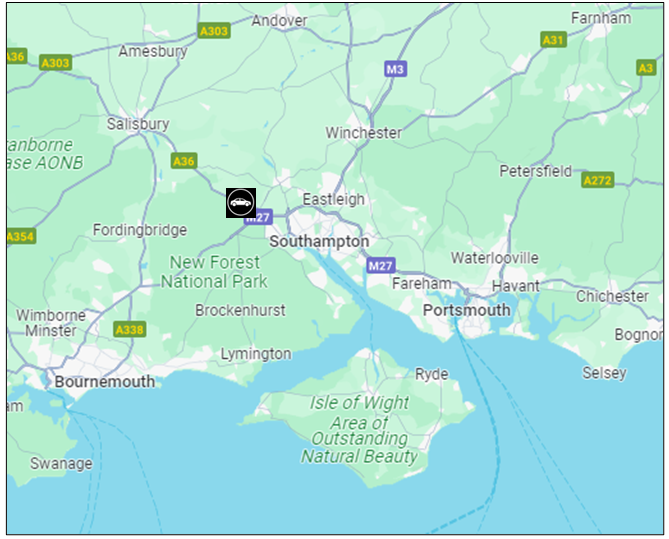Click the A338 road shield
The height and width of the screenshot is (539, 669).
pos(130,330)
